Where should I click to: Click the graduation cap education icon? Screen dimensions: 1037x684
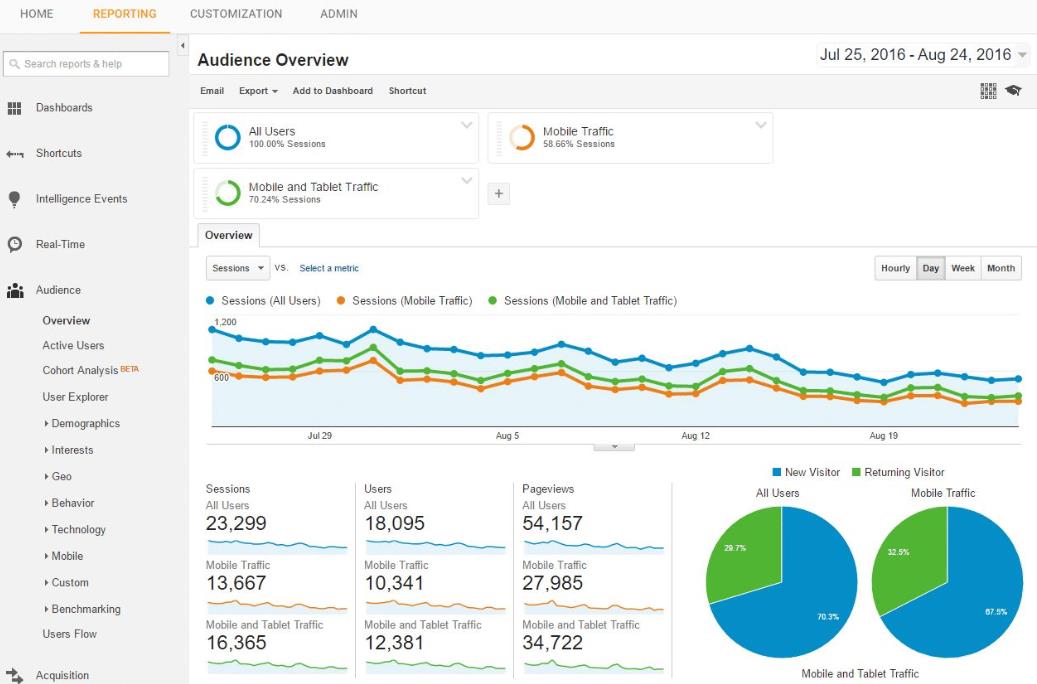(x=1013, y=91)
